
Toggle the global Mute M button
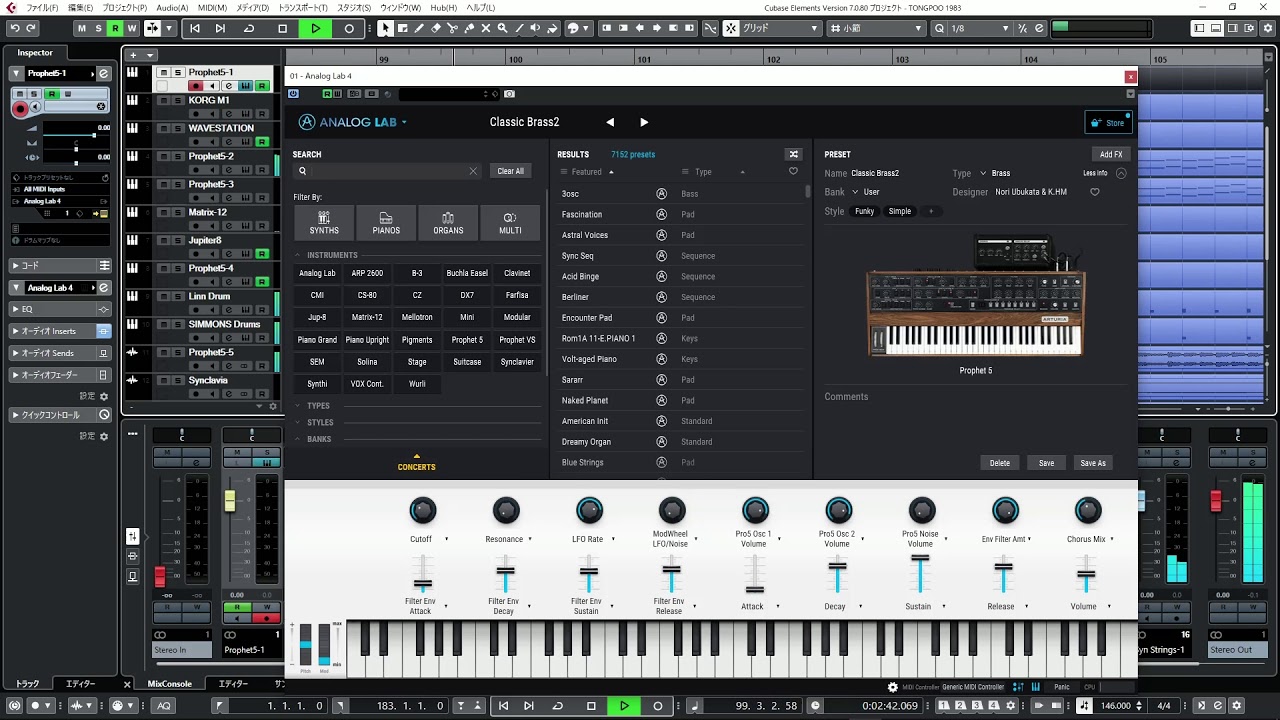(x=82, y=29)
